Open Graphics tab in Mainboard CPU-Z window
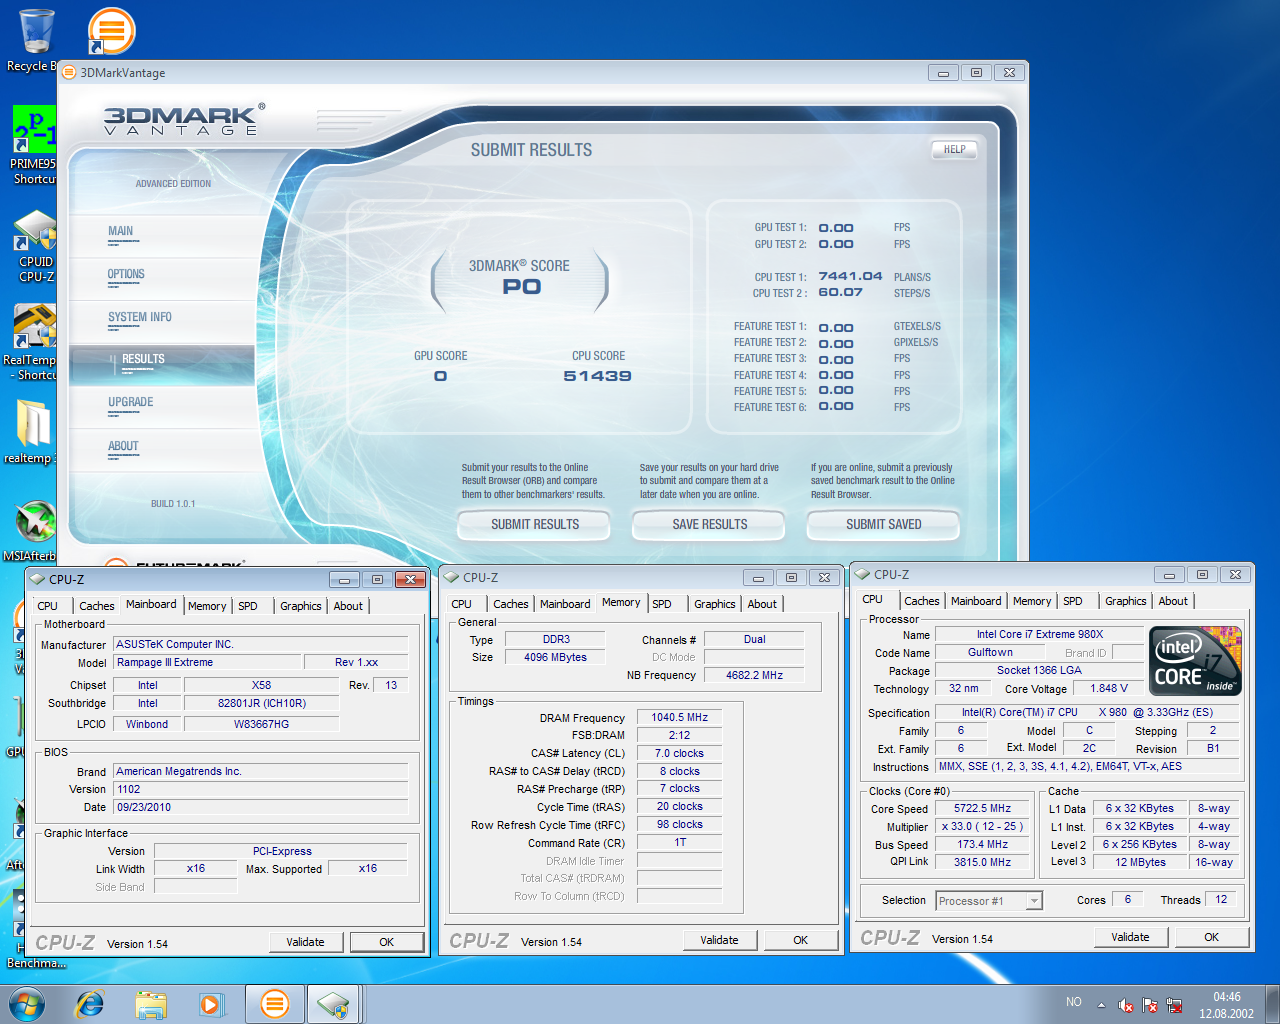The width and height of the screenshot is (1280, 1024). [301, 606]
